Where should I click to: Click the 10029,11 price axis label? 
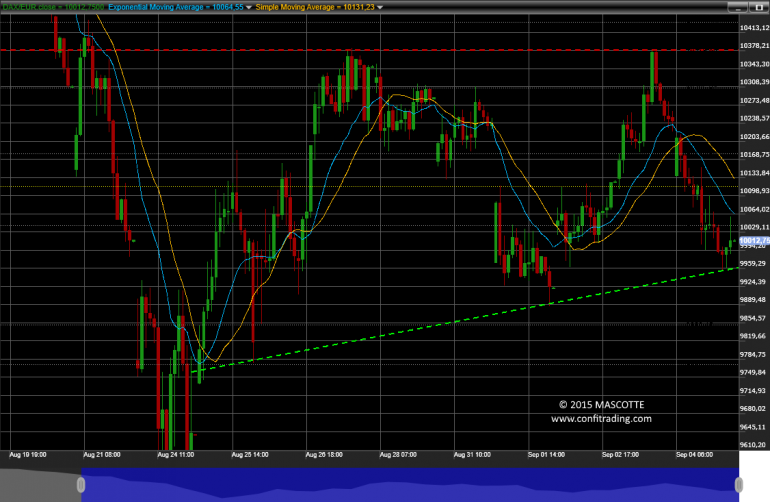[754, 227]
